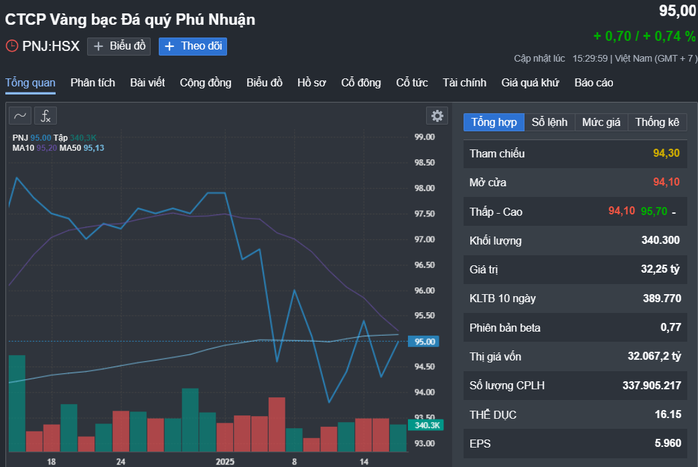Image resolution: width=698 pixels, height=467 pixels.
Task: Click the PNJ:HSX ticker symbol
Action: (51, 46)
